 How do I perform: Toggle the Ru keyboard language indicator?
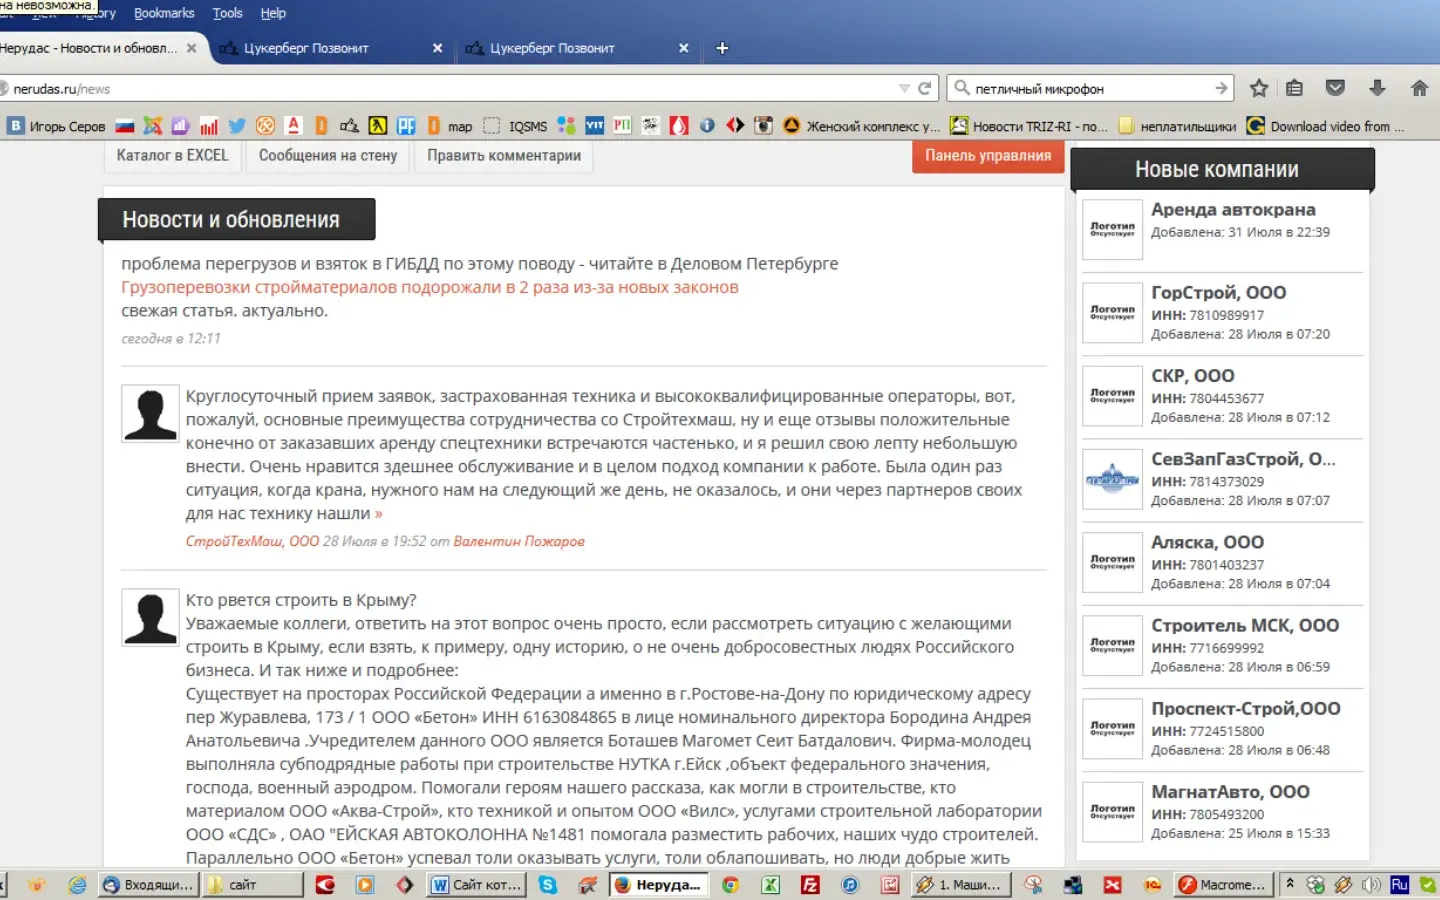tap(1399, 885)
